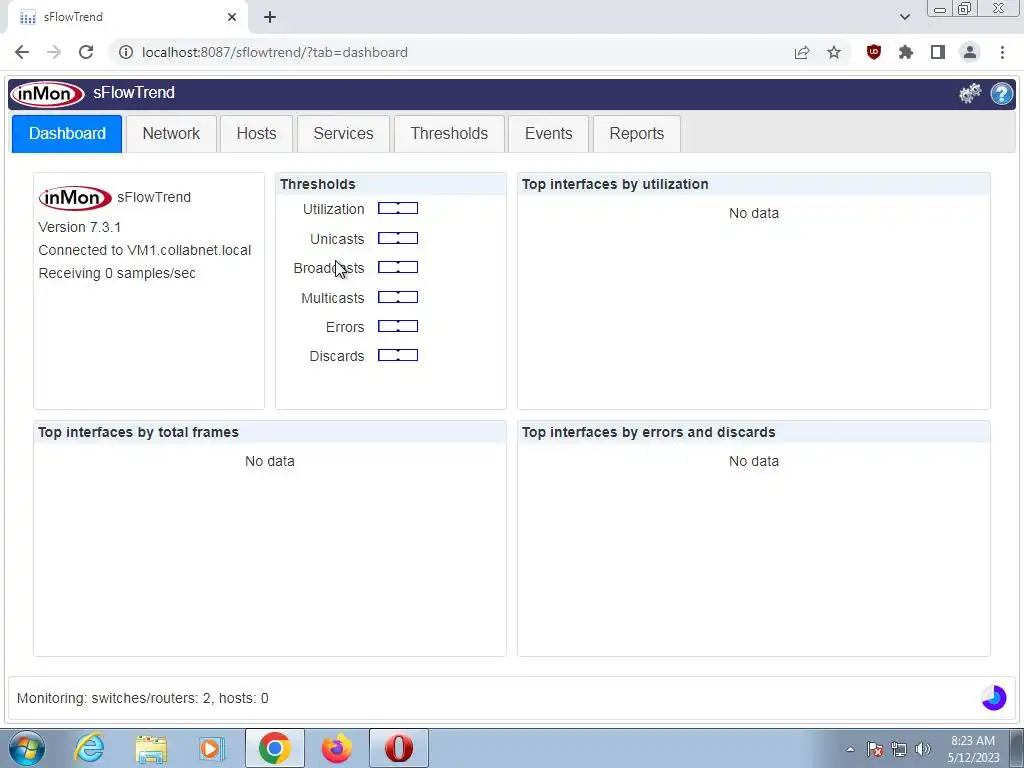The height and width of the screenshot is (768, 1024).
Task: Click 'Receiving 0 samples/sec' text
Action: tap(117, 274)
